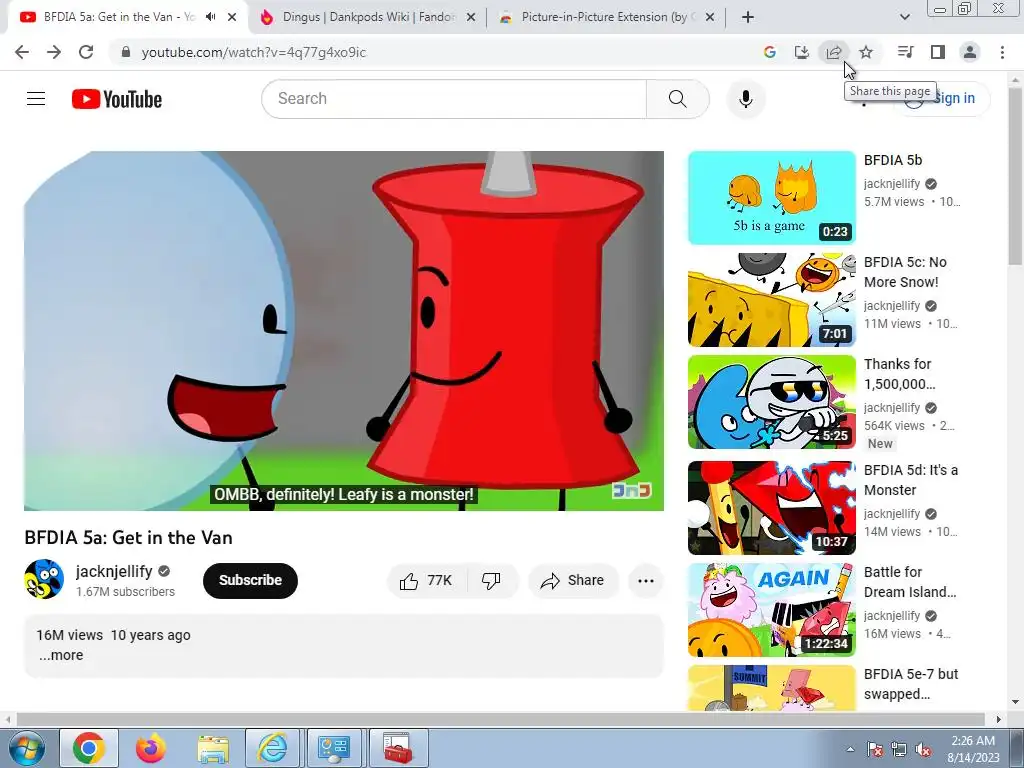Open the control panel app in taskbar
Screen dimensions: 1024x768
334,748
